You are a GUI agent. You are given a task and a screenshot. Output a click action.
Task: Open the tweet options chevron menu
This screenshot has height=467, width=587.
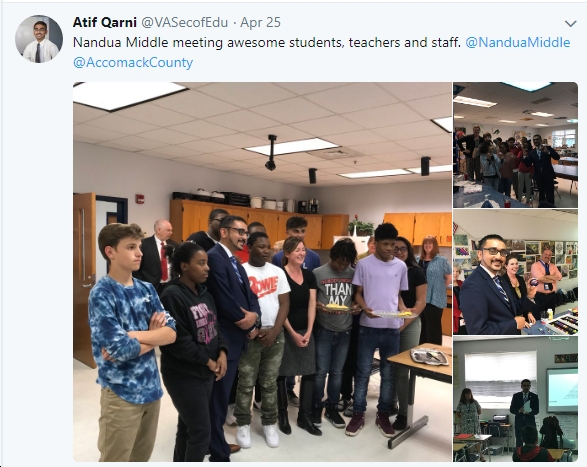click(x=570, y=24)
